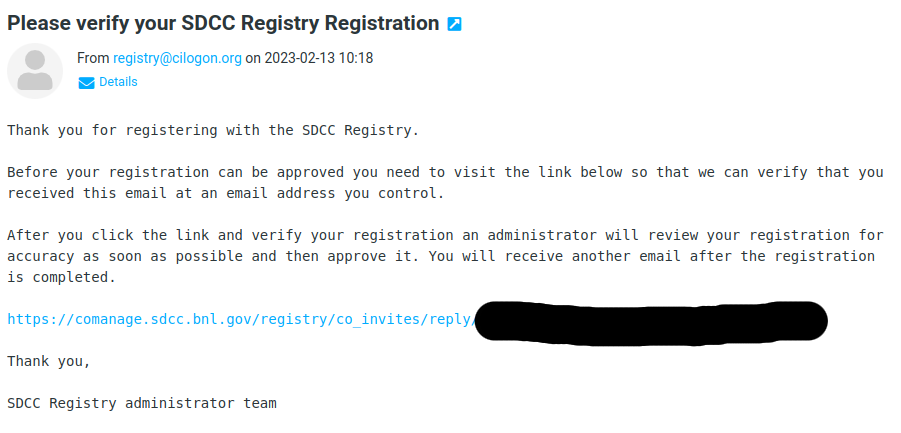Select the email subject heading text
Viewport: 901px width, 433px height.
tap(223, 24)
